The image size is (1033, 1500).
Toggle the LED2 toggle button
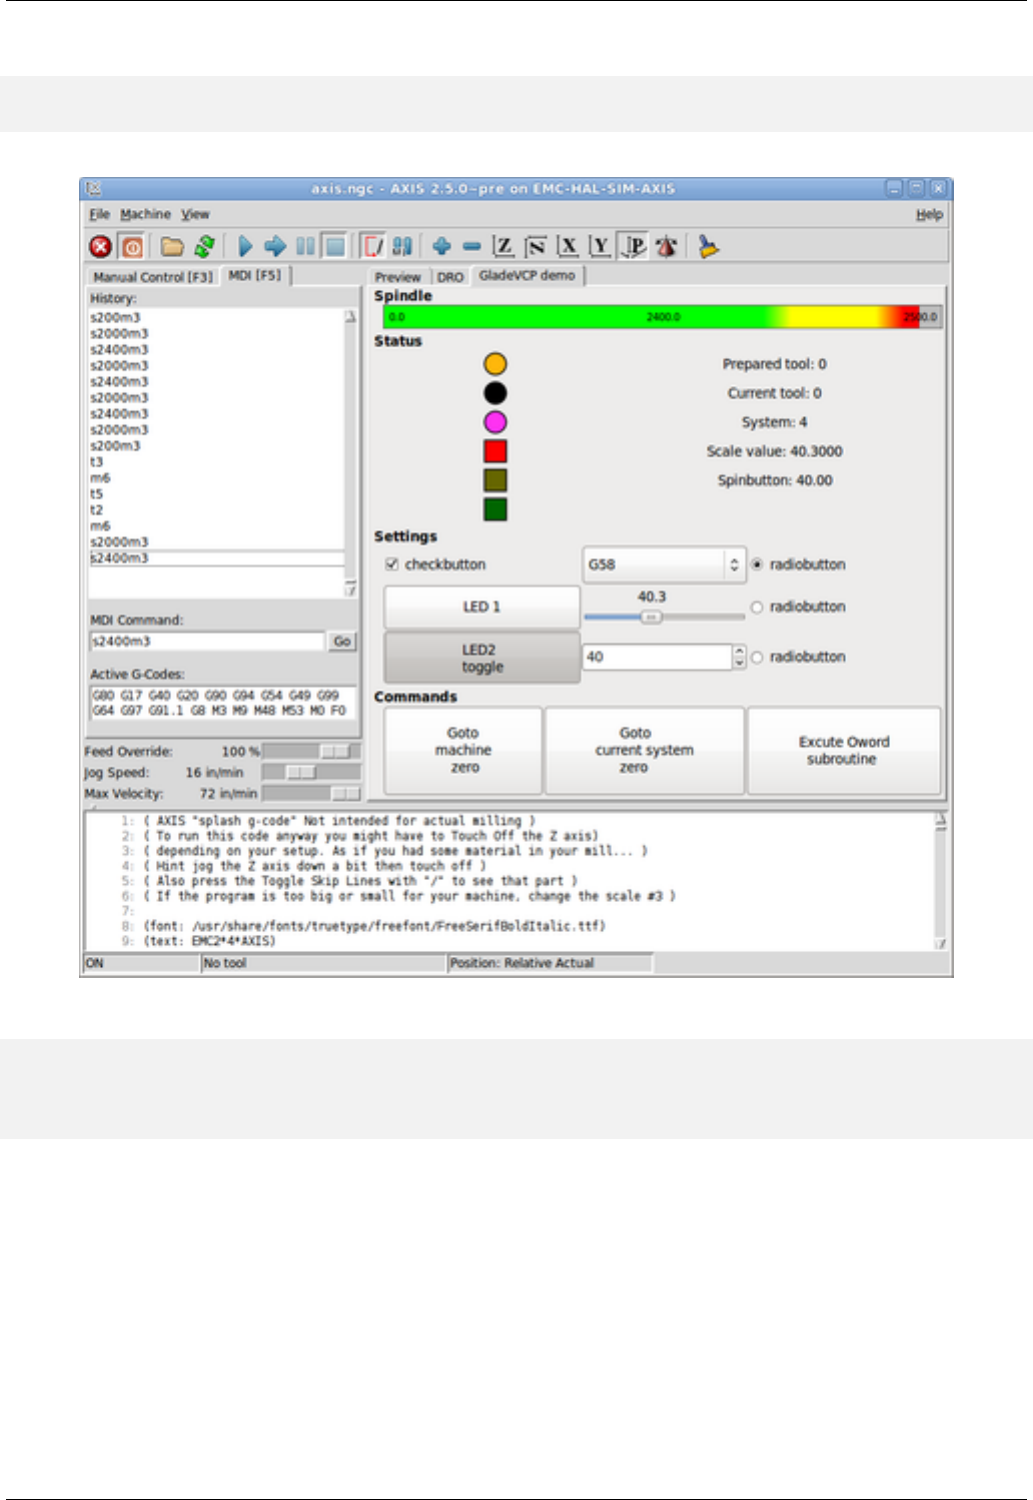482,658
